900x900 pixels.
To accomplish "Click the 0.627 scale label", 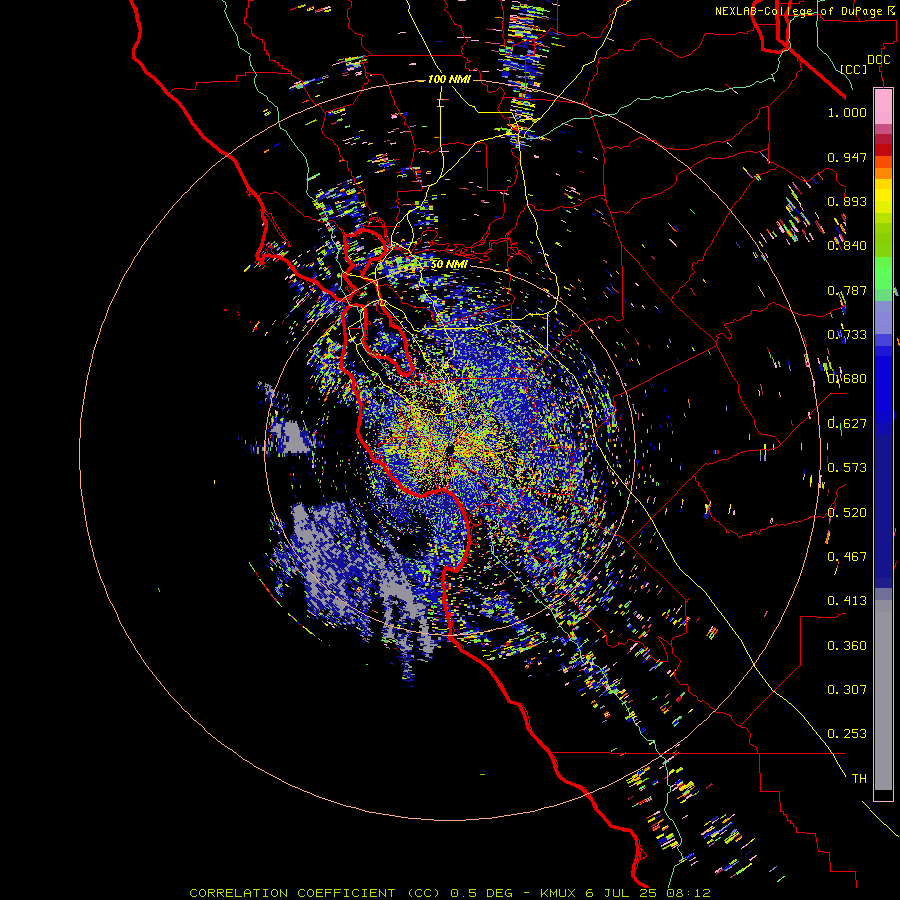I will point(847,424).
